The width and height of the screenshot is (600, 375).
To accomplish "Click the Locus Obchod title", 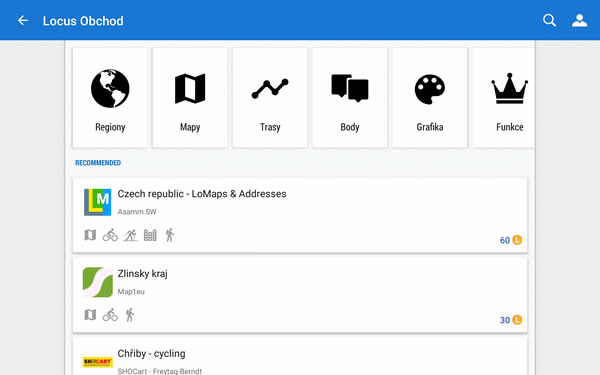I will 83,21.
